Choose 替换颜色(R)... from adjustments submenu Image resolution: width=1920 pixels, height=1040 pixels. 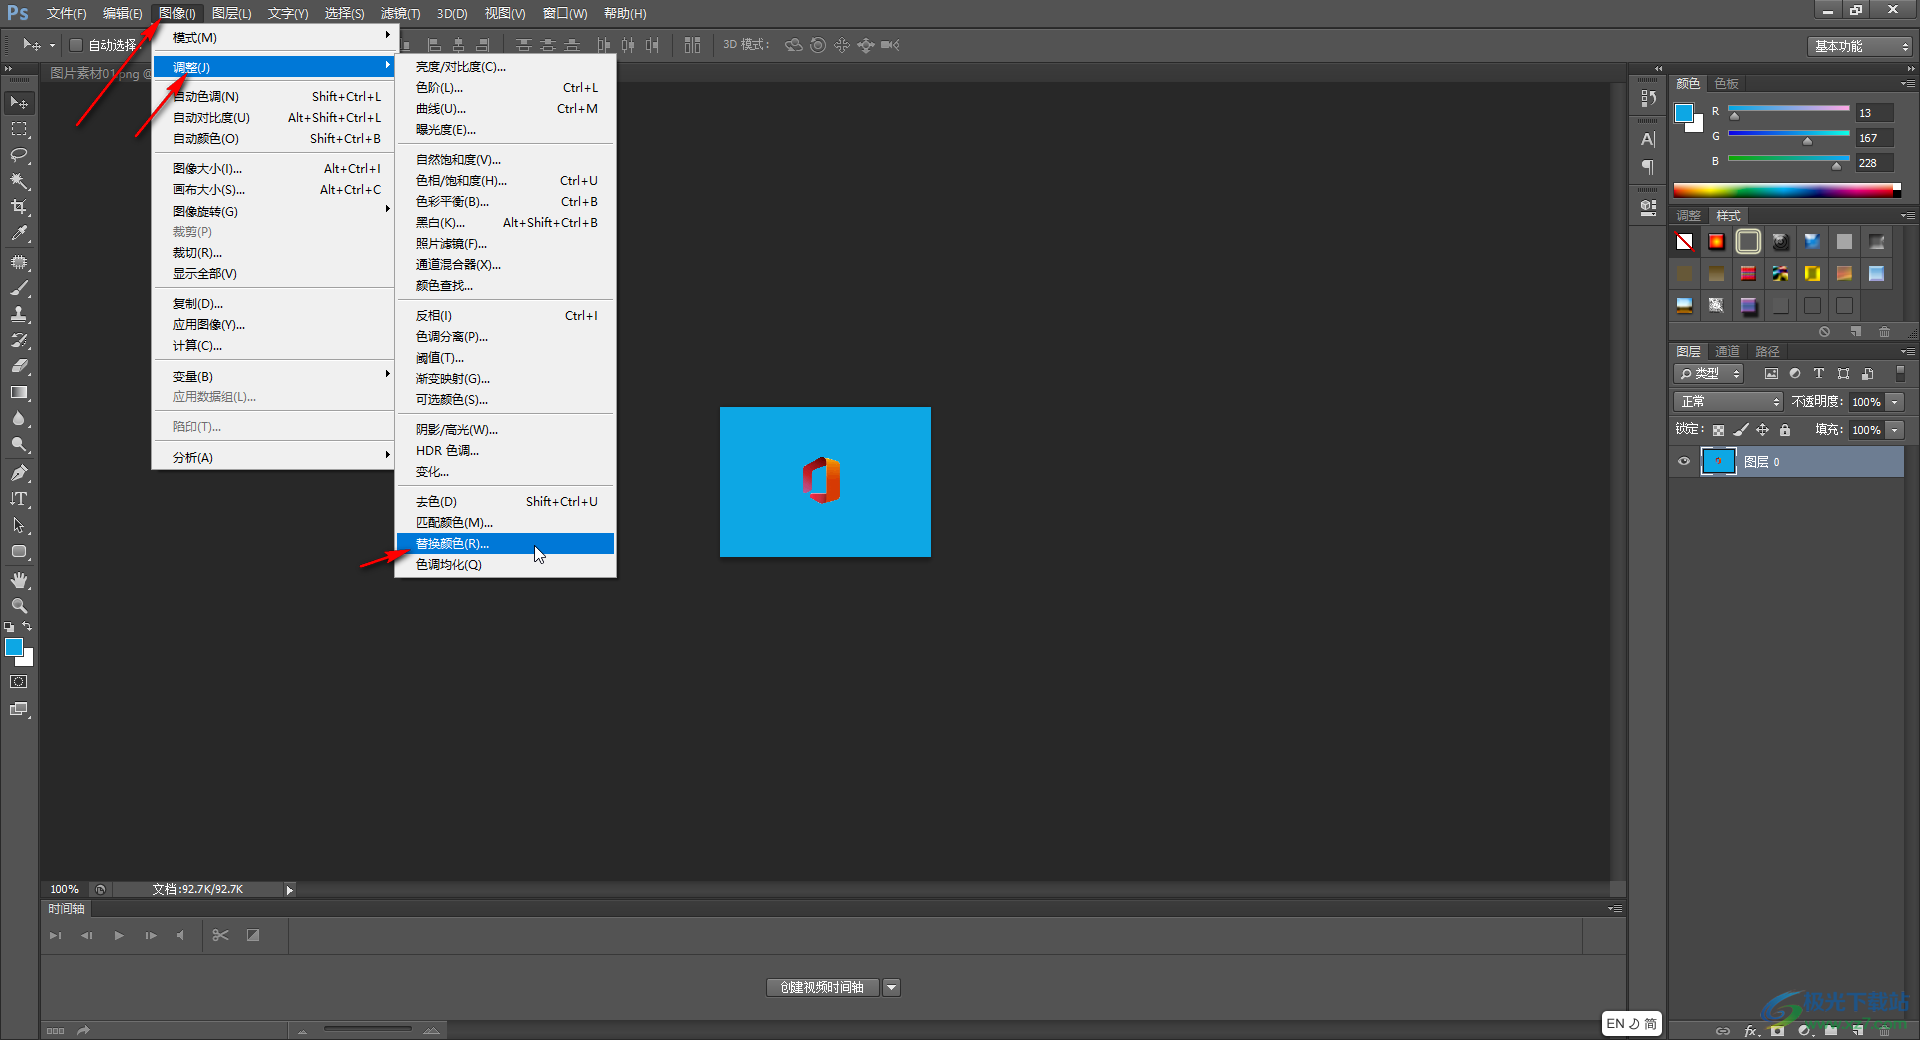pos(505,543)
